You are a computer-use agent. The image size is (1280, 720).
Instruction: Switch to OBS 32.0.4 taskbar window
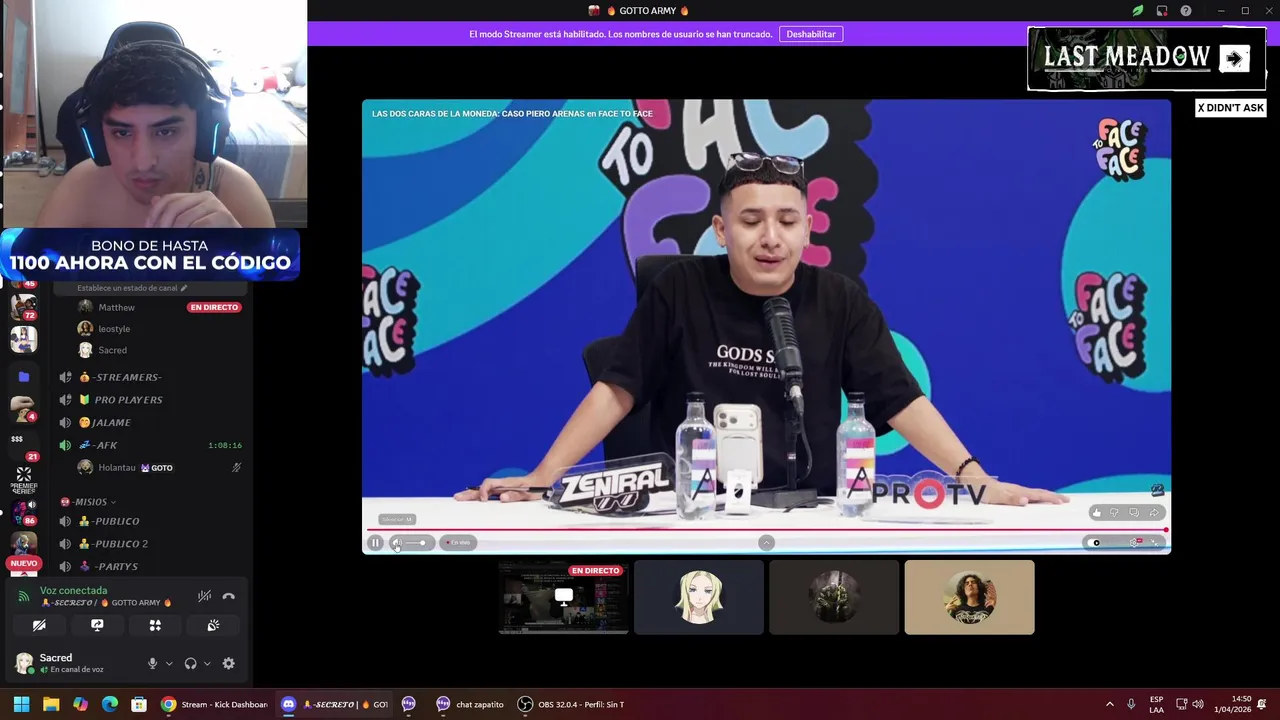coord(571,704)
